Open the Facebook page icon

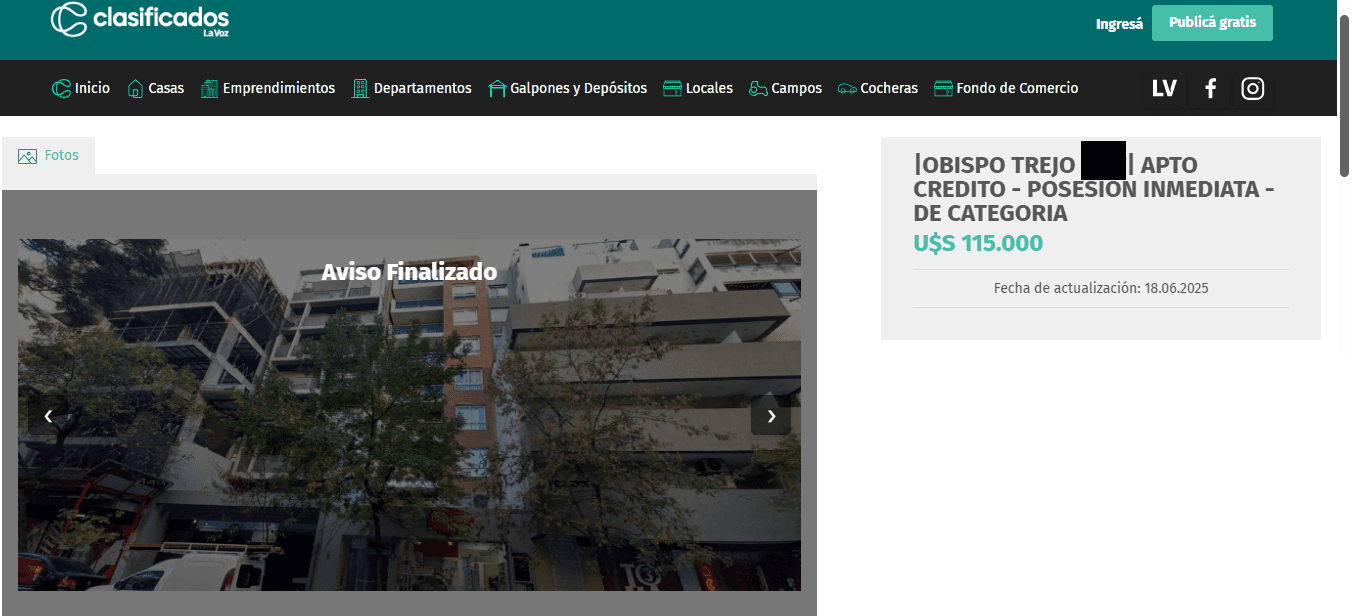pyautogui.click(x=1209, y=89)
